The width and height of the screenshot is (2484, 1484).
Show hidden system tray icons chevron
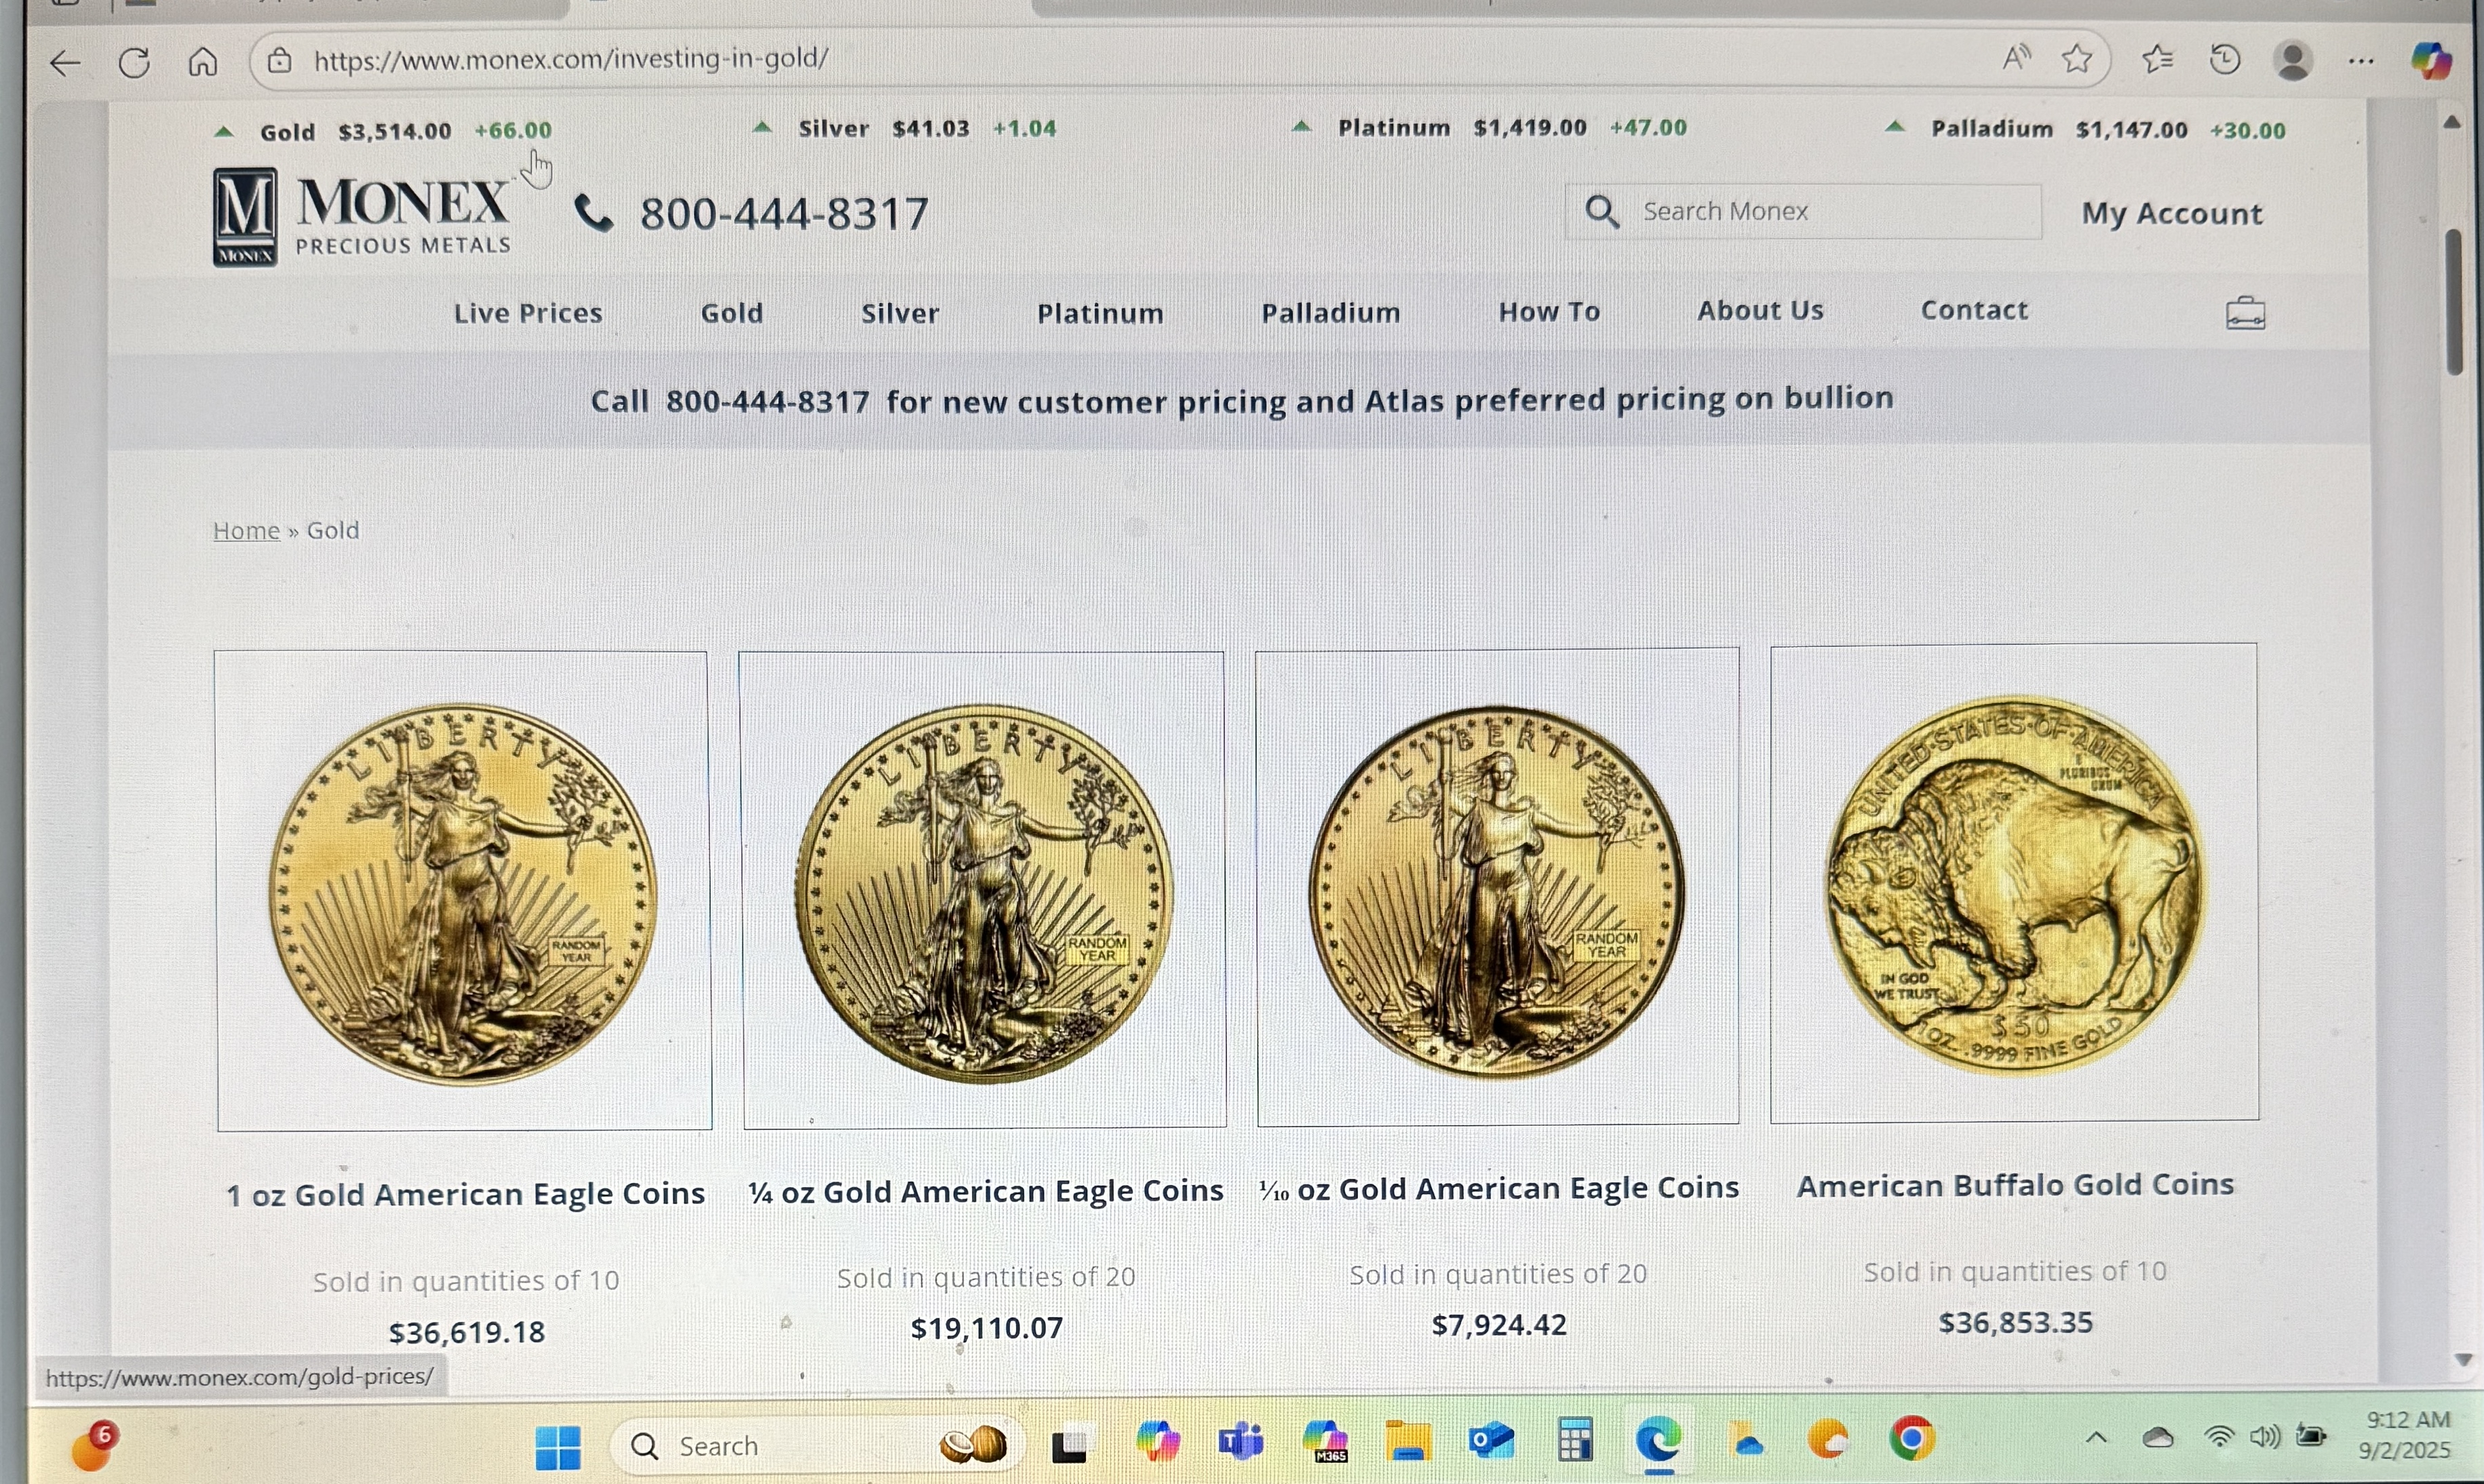pyautogui.click(x=2096, y=1438)
